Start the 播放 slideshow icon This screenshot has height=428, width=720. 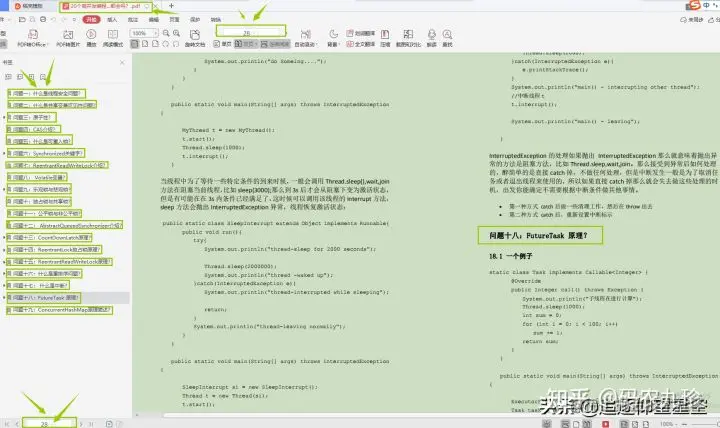[x=91, y=34]
